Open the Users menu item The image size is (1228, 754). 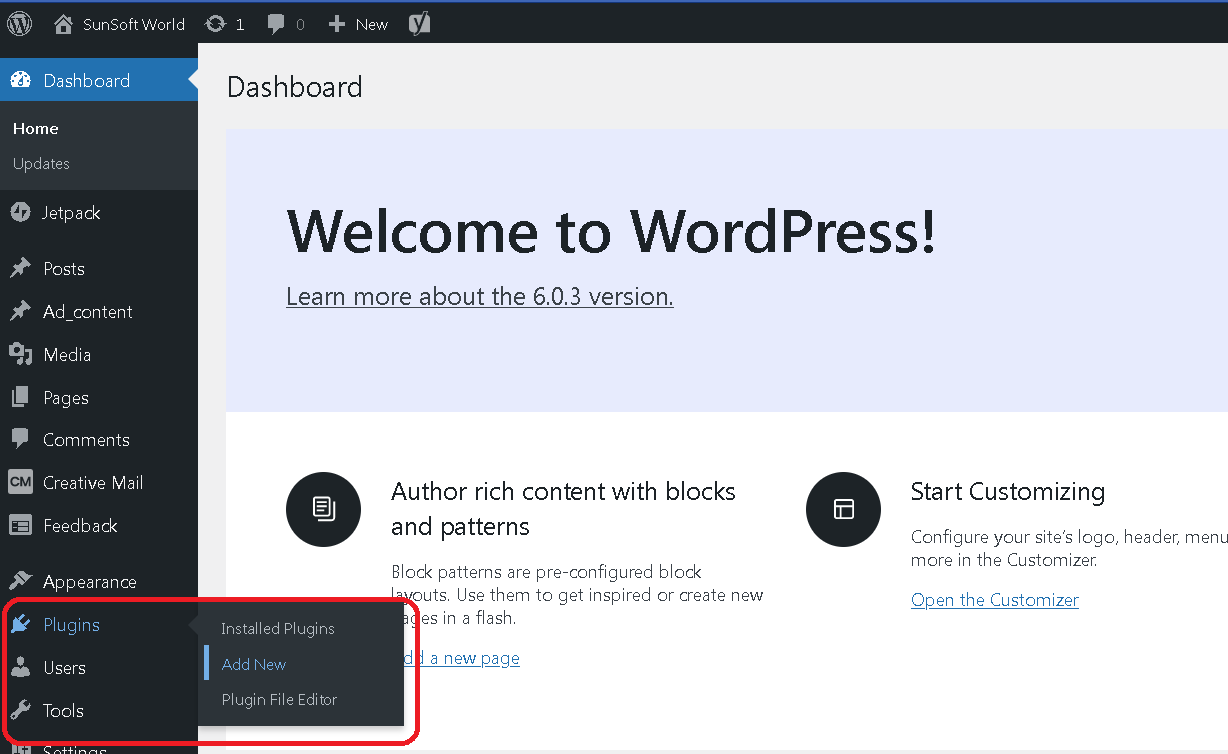point(99,667)
